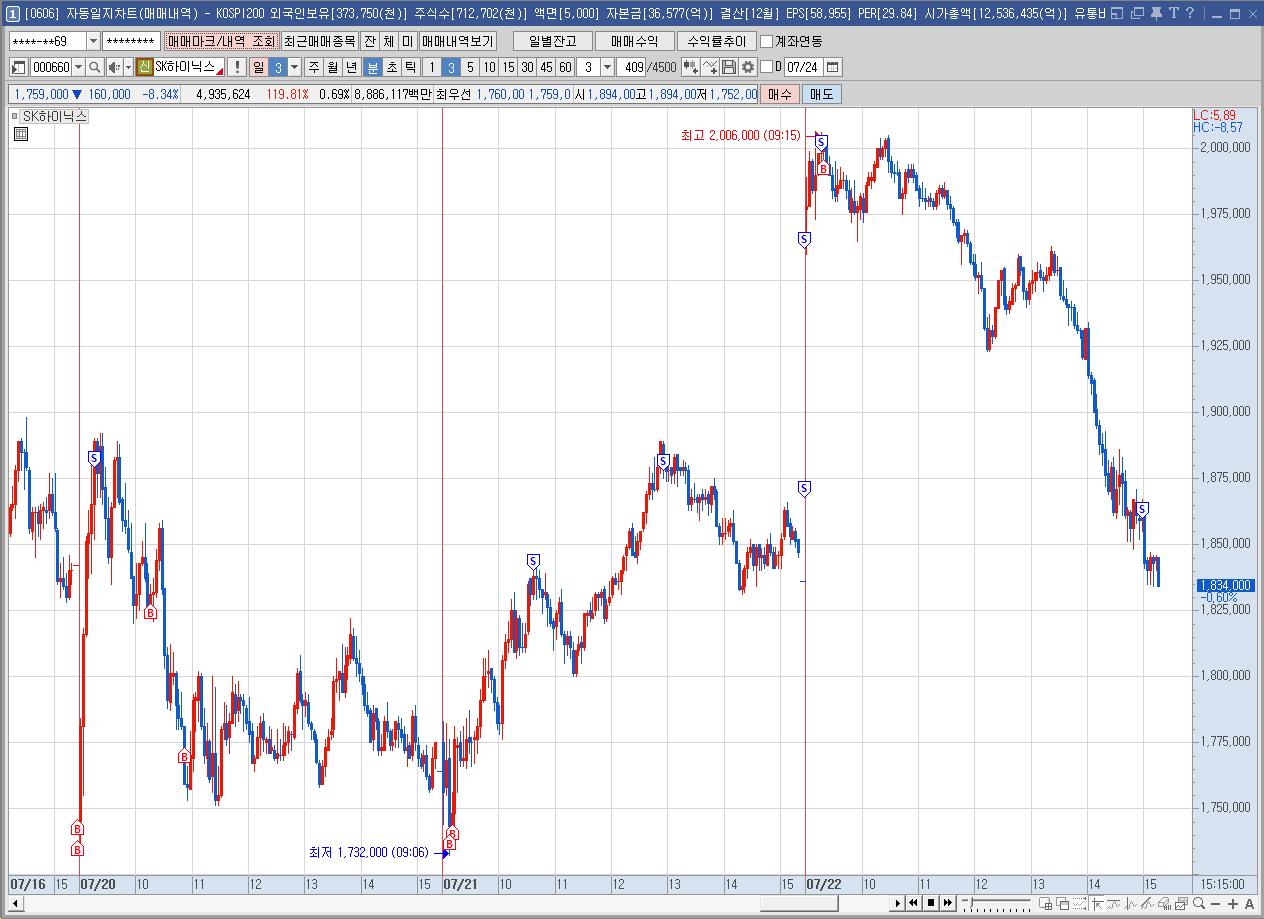Image resolution: width=1264 pixels, height=919 pixels.
Task: Click the account password input field
Action: click(x=130, y=41)
